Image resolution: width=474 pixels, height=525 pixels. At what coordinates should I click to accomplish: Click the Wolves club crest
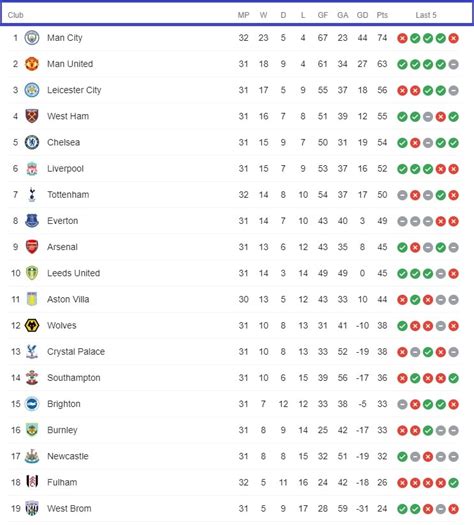pyautogui.click(x=32, y=325)
